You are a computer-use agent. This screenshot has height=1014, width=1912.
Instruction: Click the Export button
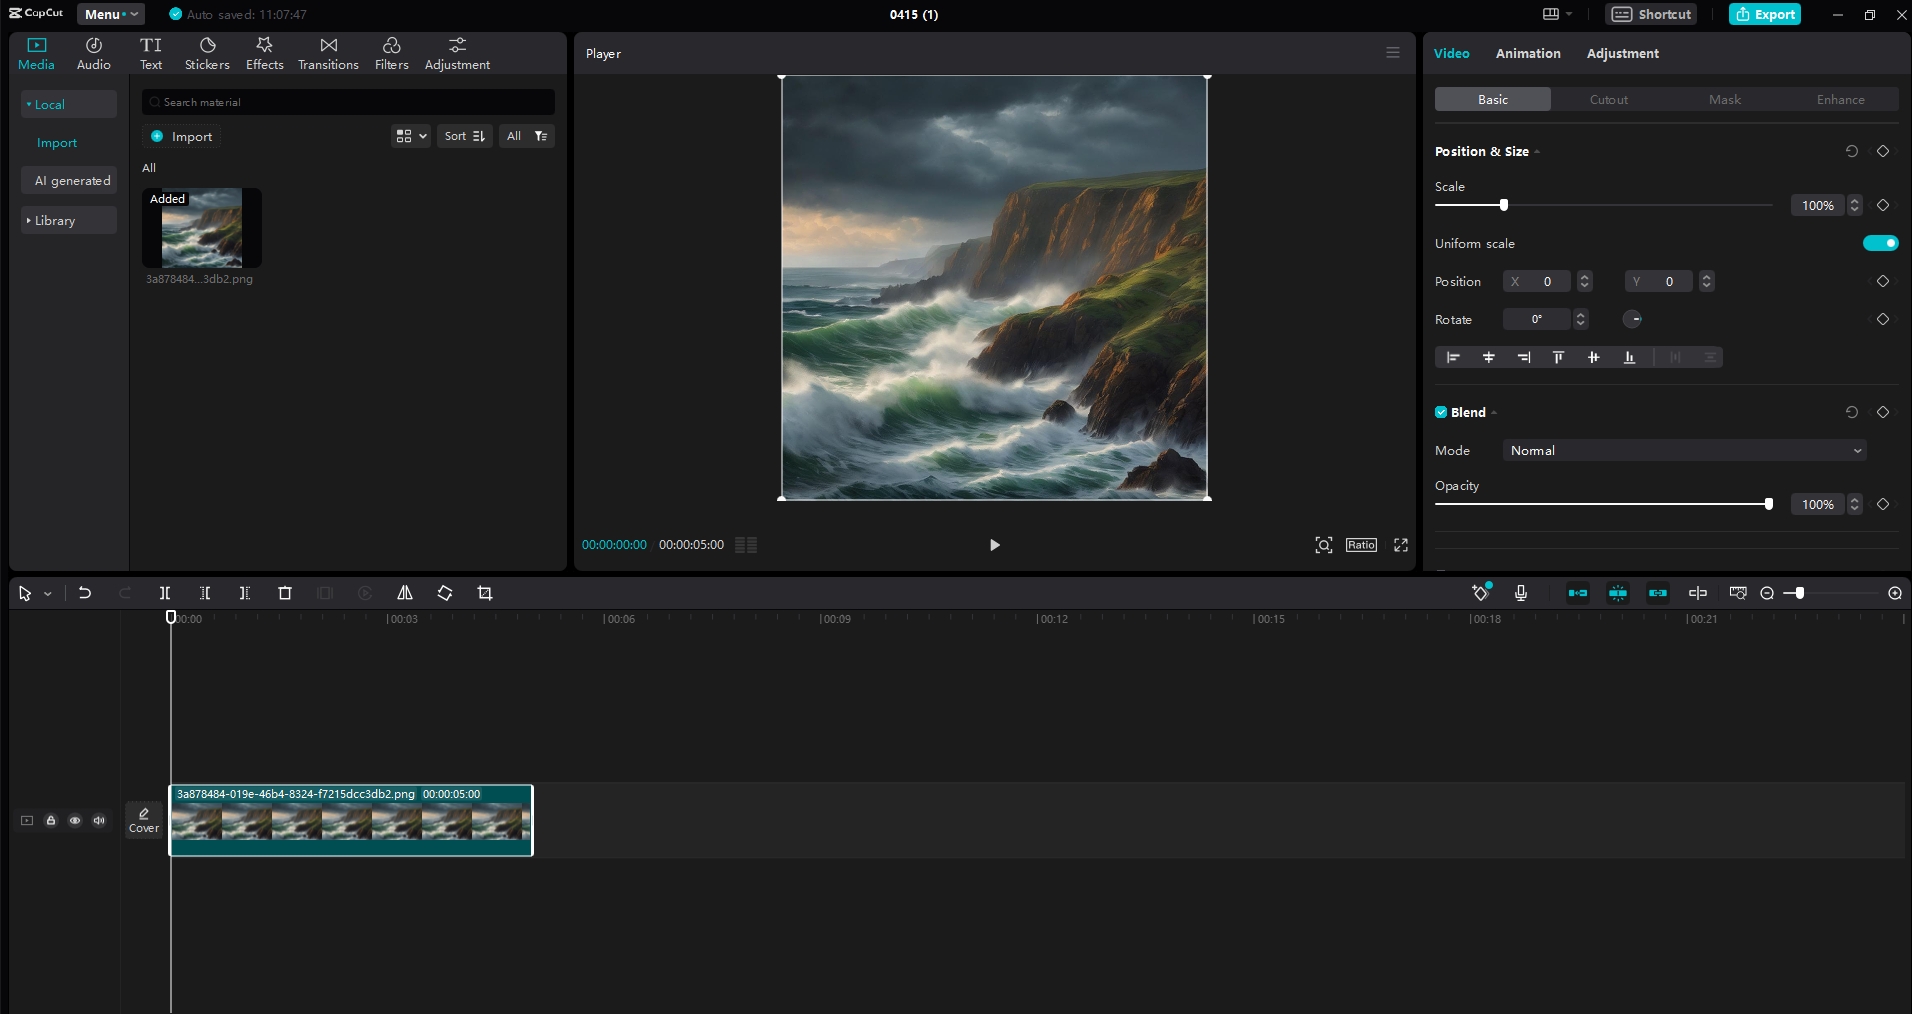pos(1764,14)
